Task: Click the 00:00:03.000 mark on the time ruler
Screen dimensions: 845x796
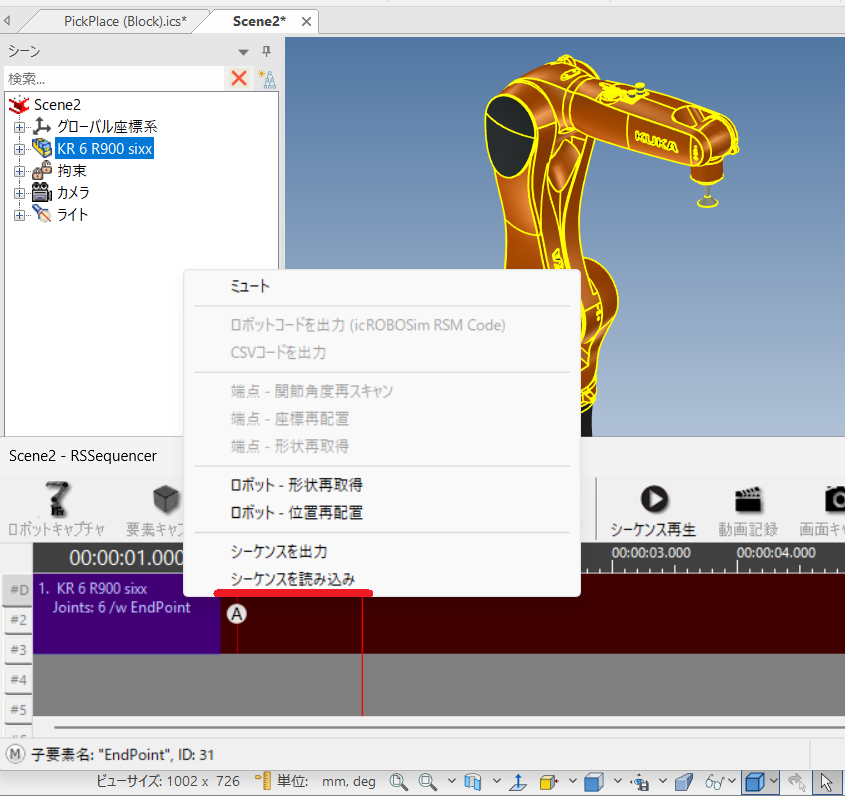Action: coord(650,552)
